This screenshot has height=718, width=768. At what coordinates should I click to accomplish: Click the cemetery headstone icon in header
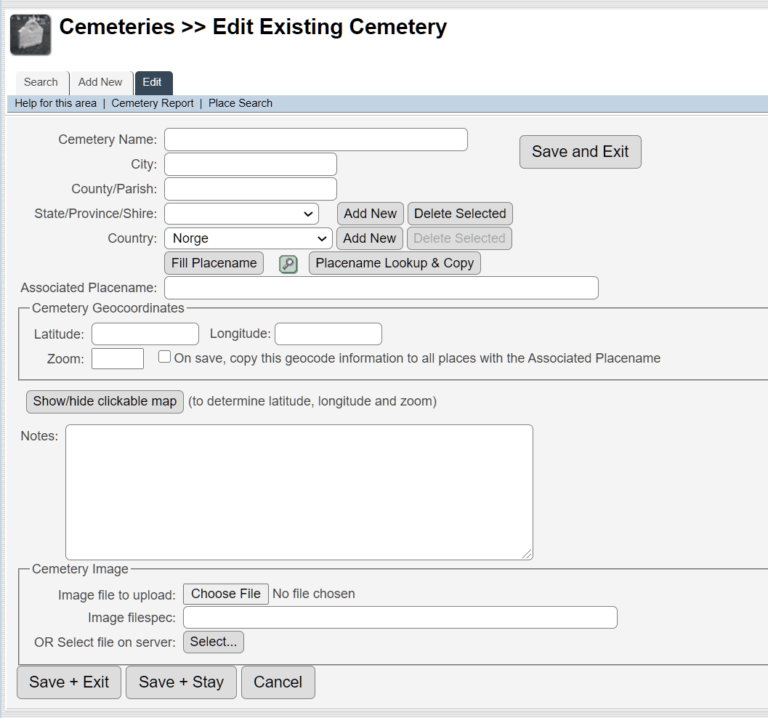(x=30, y=35)
